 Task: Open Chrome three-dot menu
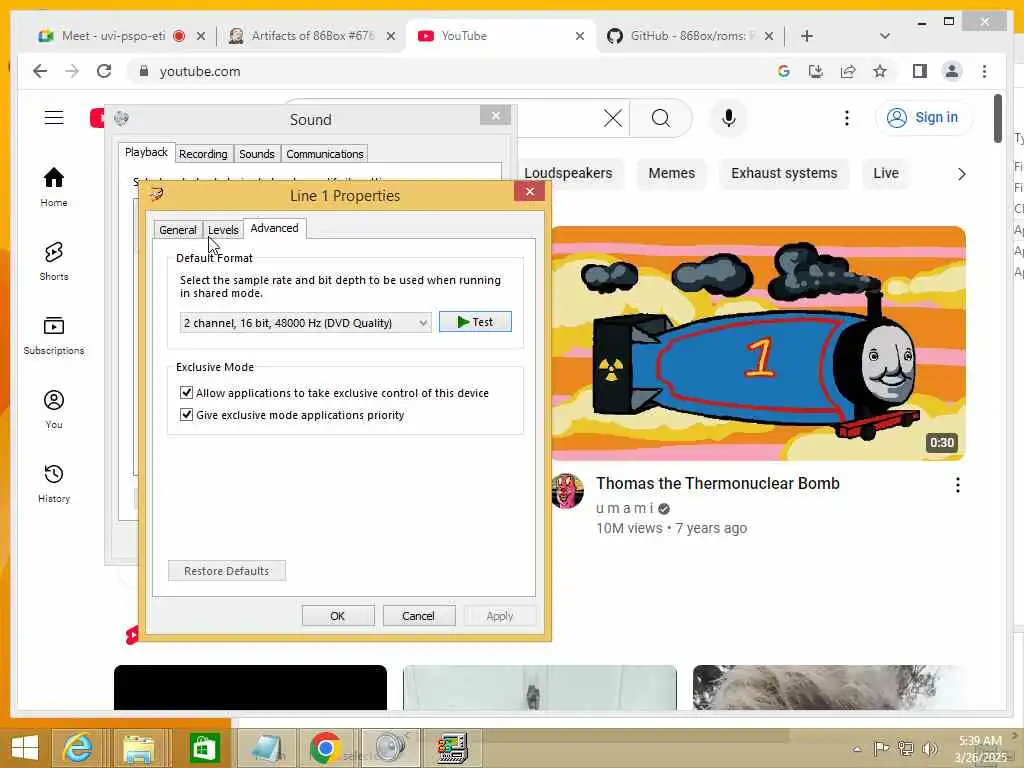tap(984, 71)
